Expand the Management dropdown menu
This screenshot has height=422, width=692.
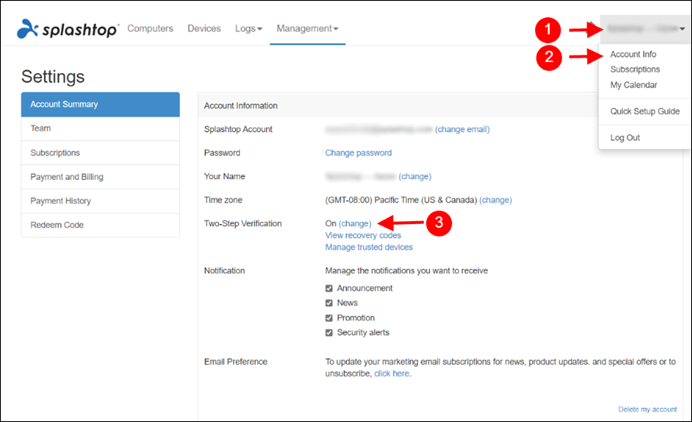pyautogui.click(x=307, y=28)
